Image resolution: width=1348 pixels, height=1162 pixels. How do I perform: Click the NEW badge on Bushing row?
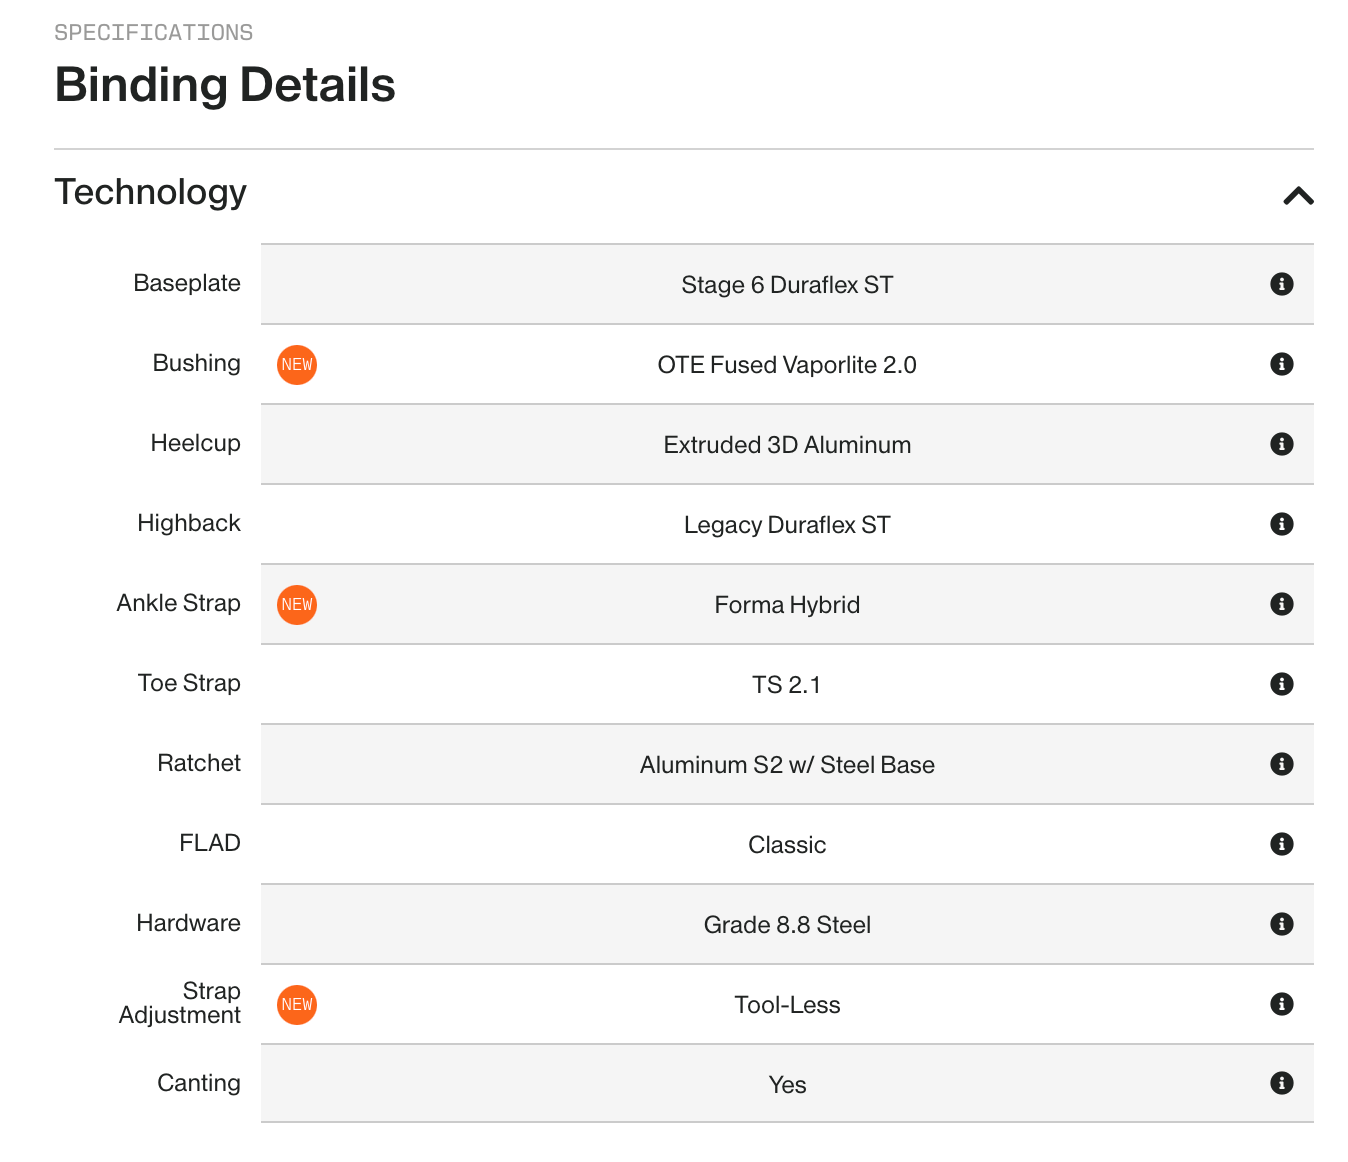297,365
